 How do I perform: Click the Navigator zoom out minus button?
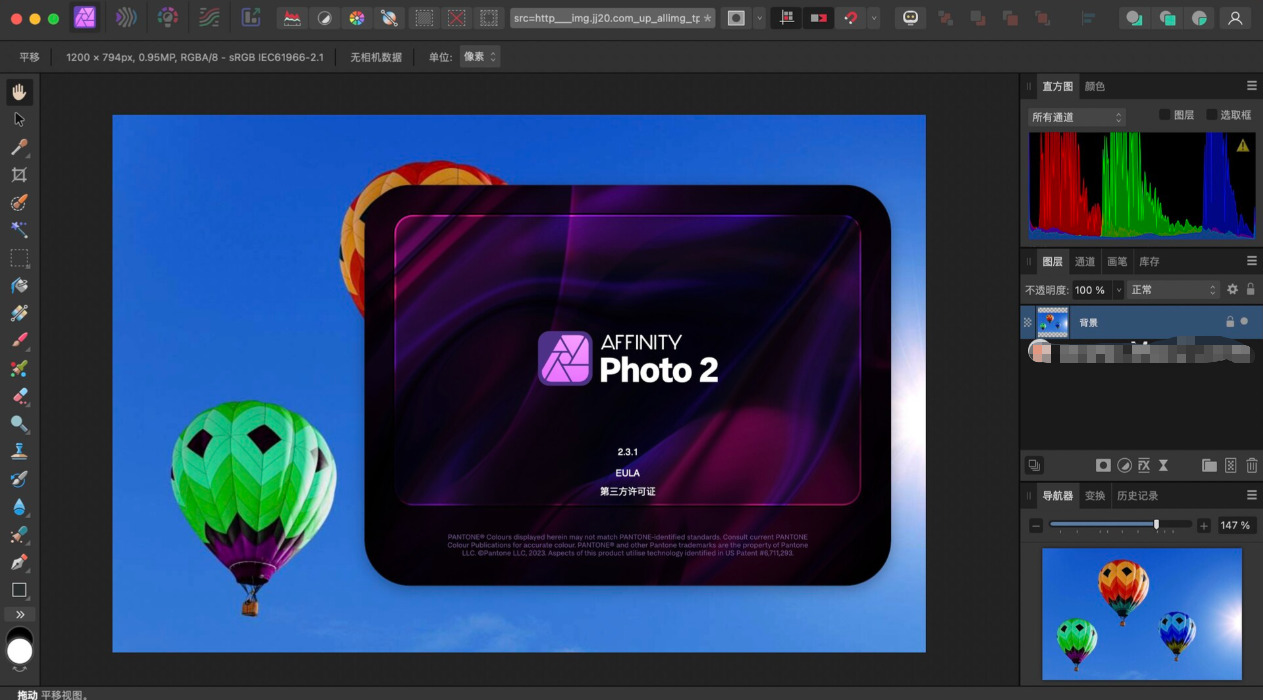(x=1036, y=525)
